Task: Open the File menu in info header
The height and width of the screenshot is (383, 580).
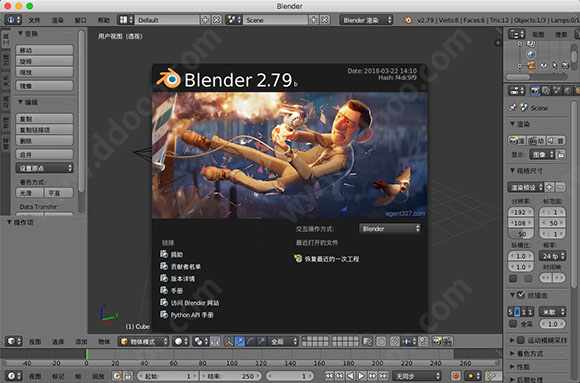Action: click(x=34, y=20)
